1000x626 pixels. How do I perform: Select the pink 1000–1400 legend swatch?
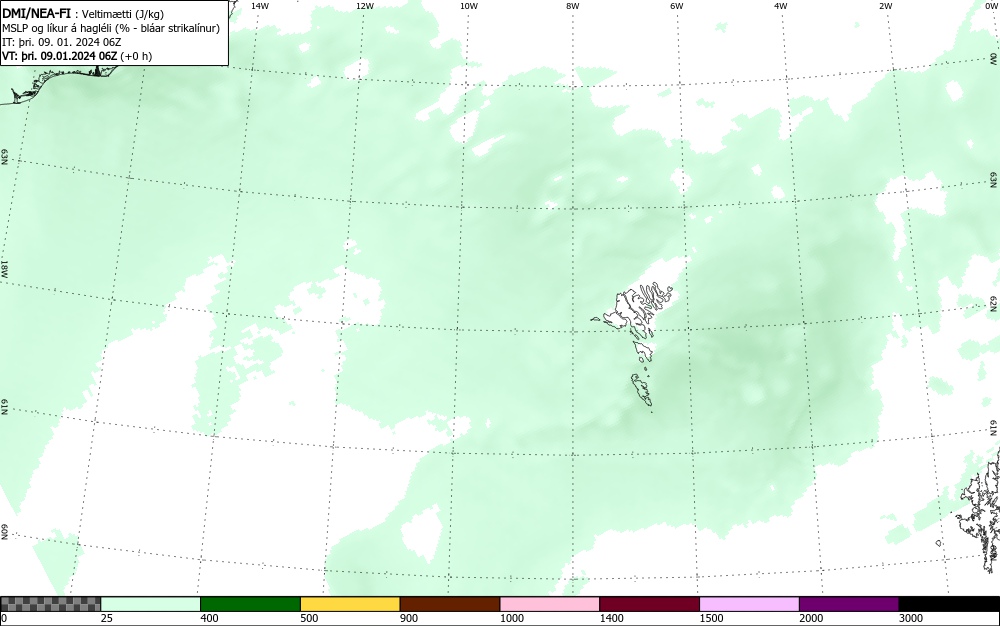coord(550,604)
